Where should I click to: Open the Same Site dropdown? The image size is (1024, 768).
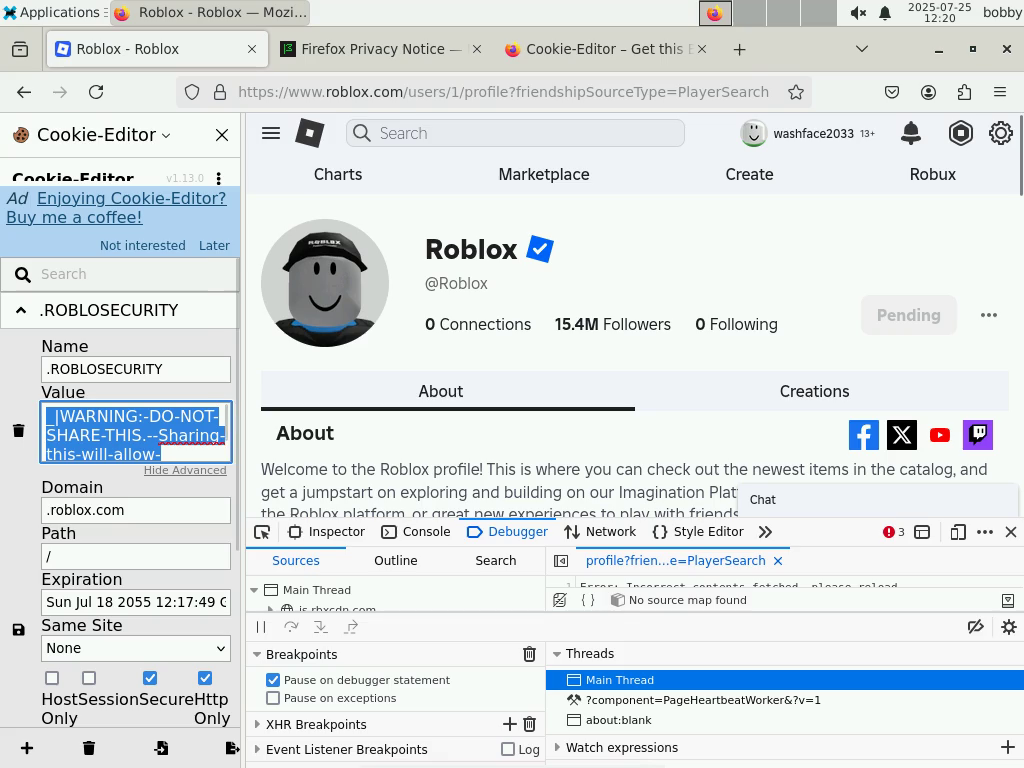136,648
